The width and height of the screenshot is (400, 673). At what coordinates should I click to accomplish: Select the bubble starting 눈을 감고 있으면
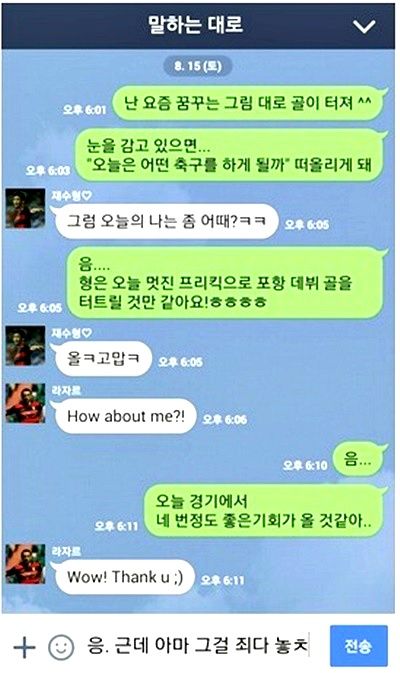point(229,155)
